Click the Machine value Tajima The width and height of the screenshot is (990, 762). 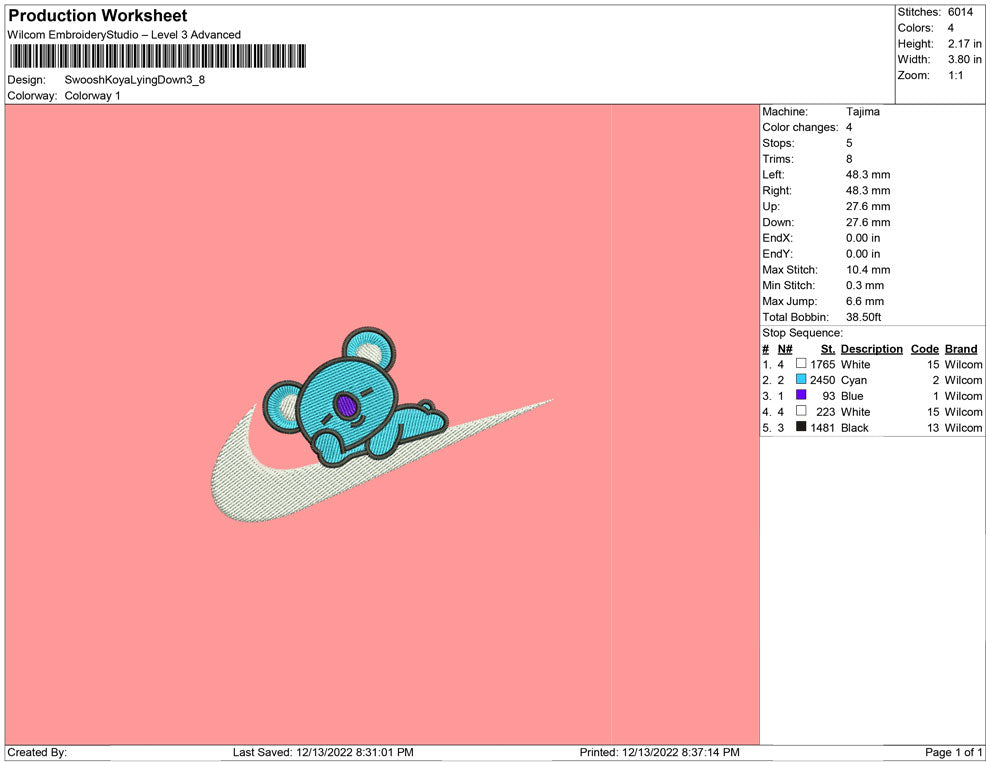tap(863, 112)
